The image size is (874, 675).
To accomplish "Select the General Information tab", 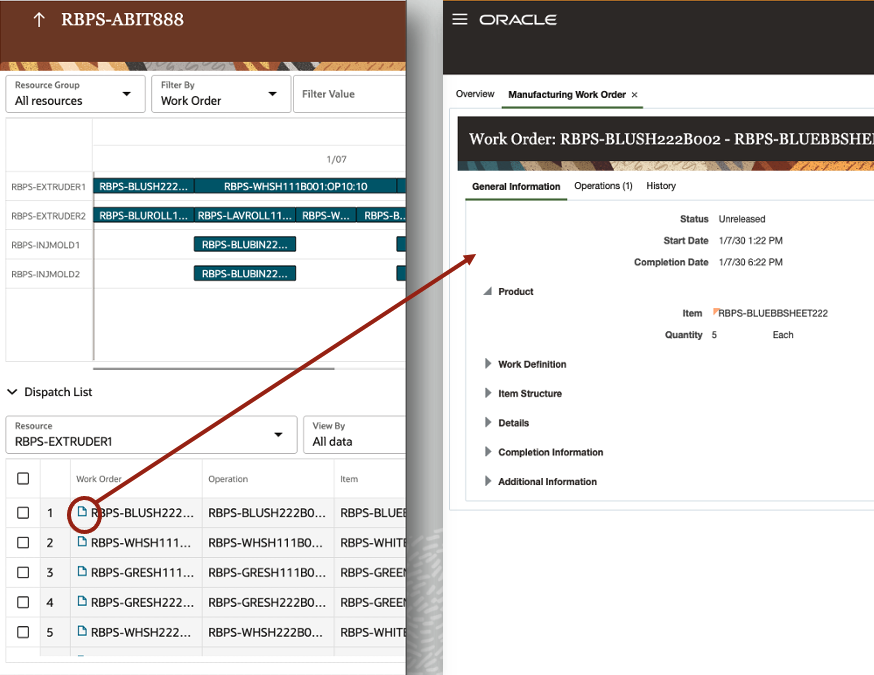I will tap(516, 187).
